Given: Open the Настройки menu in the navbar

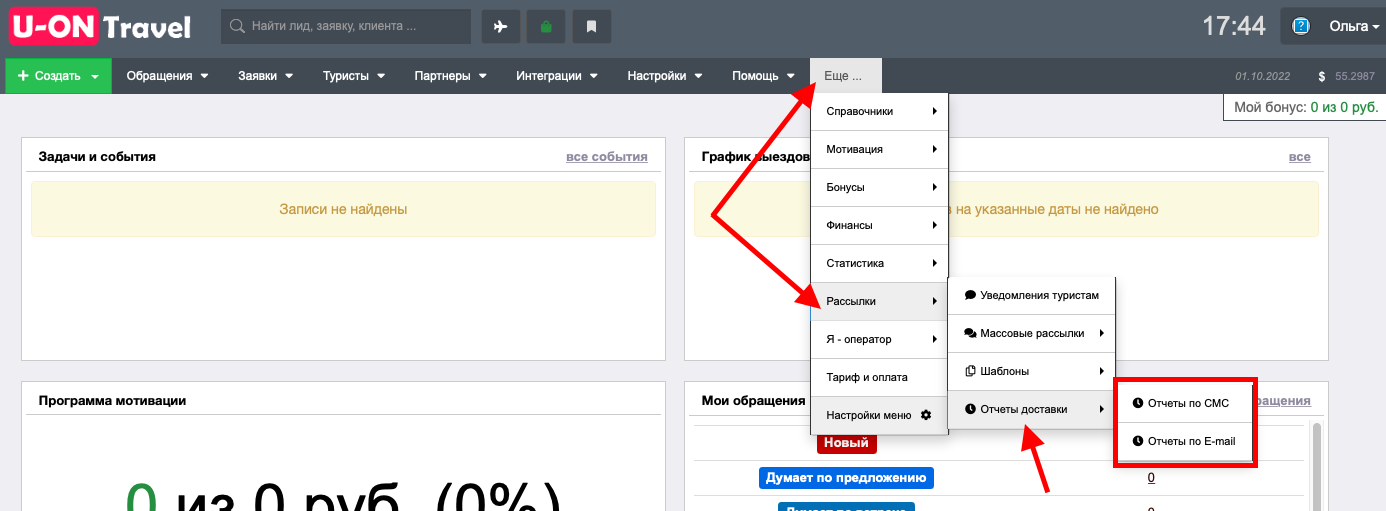Looking at the screenshot, I should pyautogui.click(x=665, y=76).
